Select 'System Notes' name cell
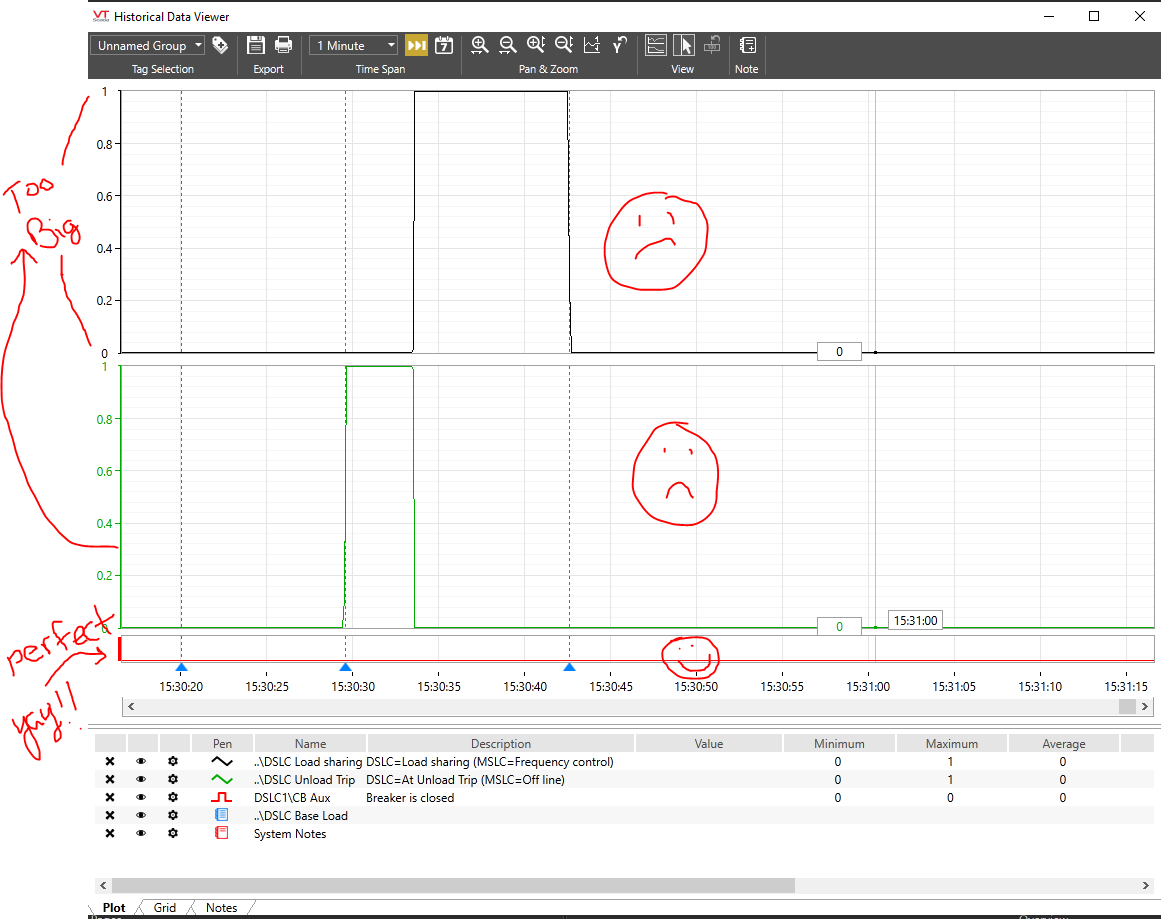The image size is (1161, 919). pyautogui.click(x=290, y=834)
